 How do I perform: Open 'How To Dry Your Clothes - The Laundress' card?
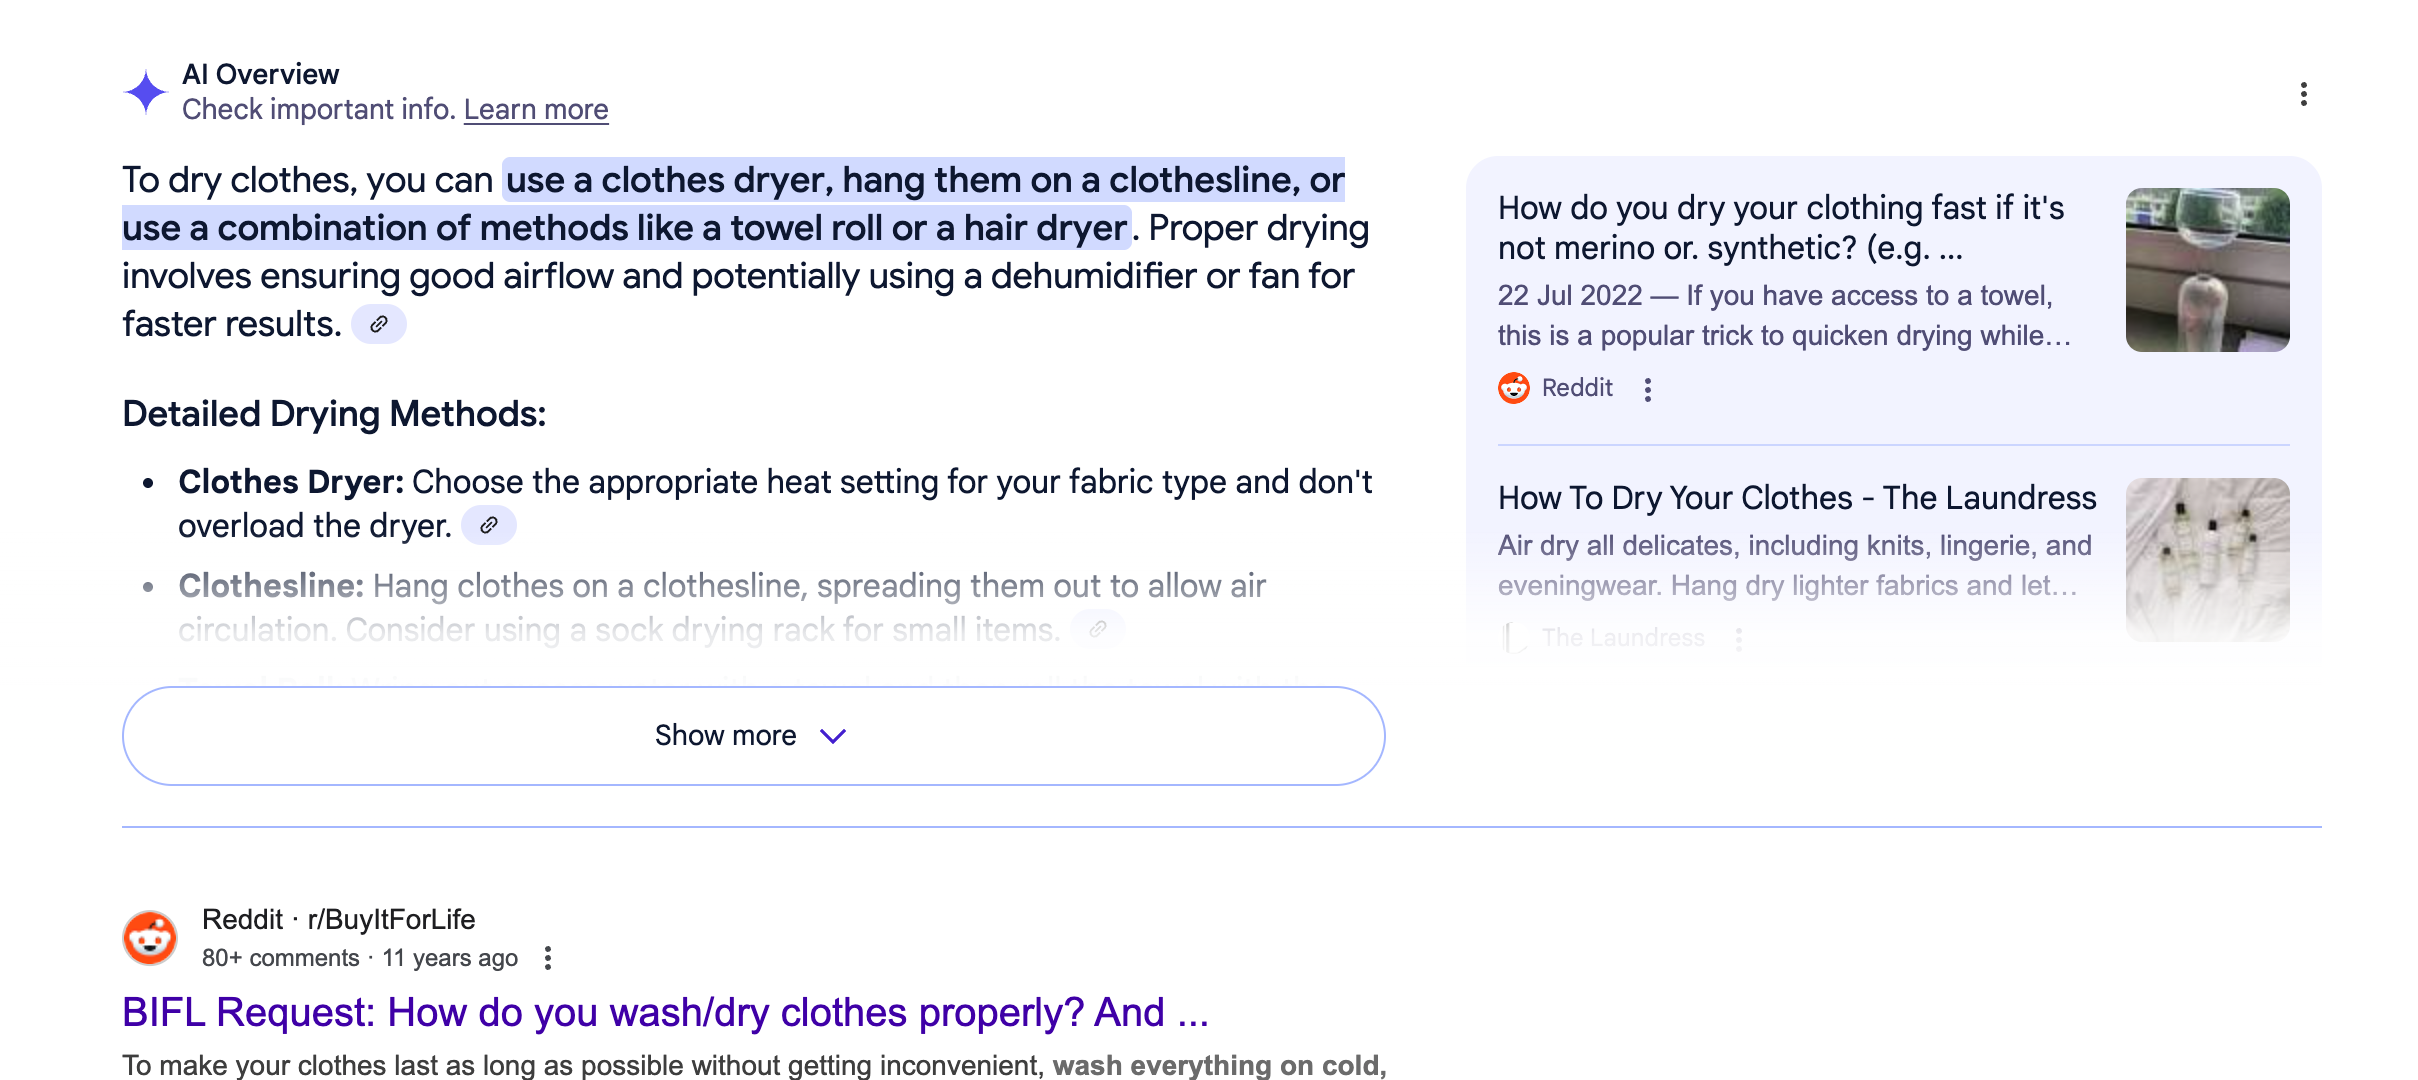(1797, 498)
